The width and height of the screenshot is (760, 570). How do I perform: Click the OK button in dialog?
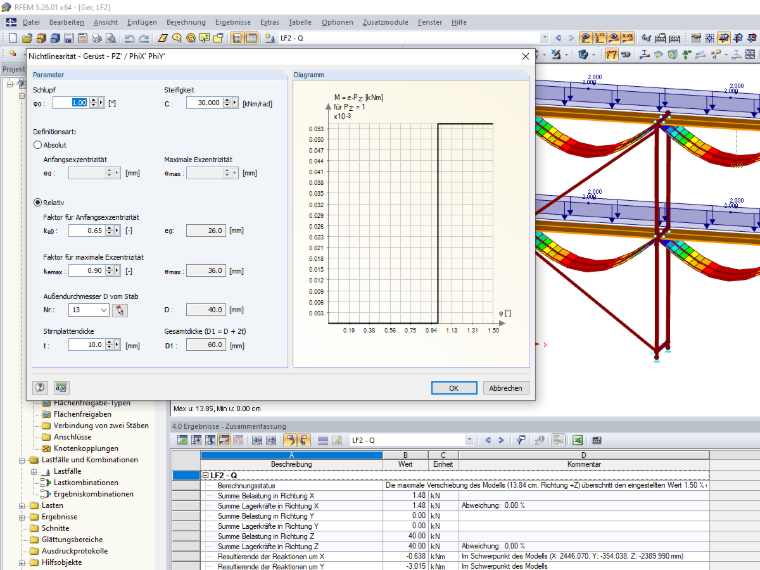[x=454, y=388]
